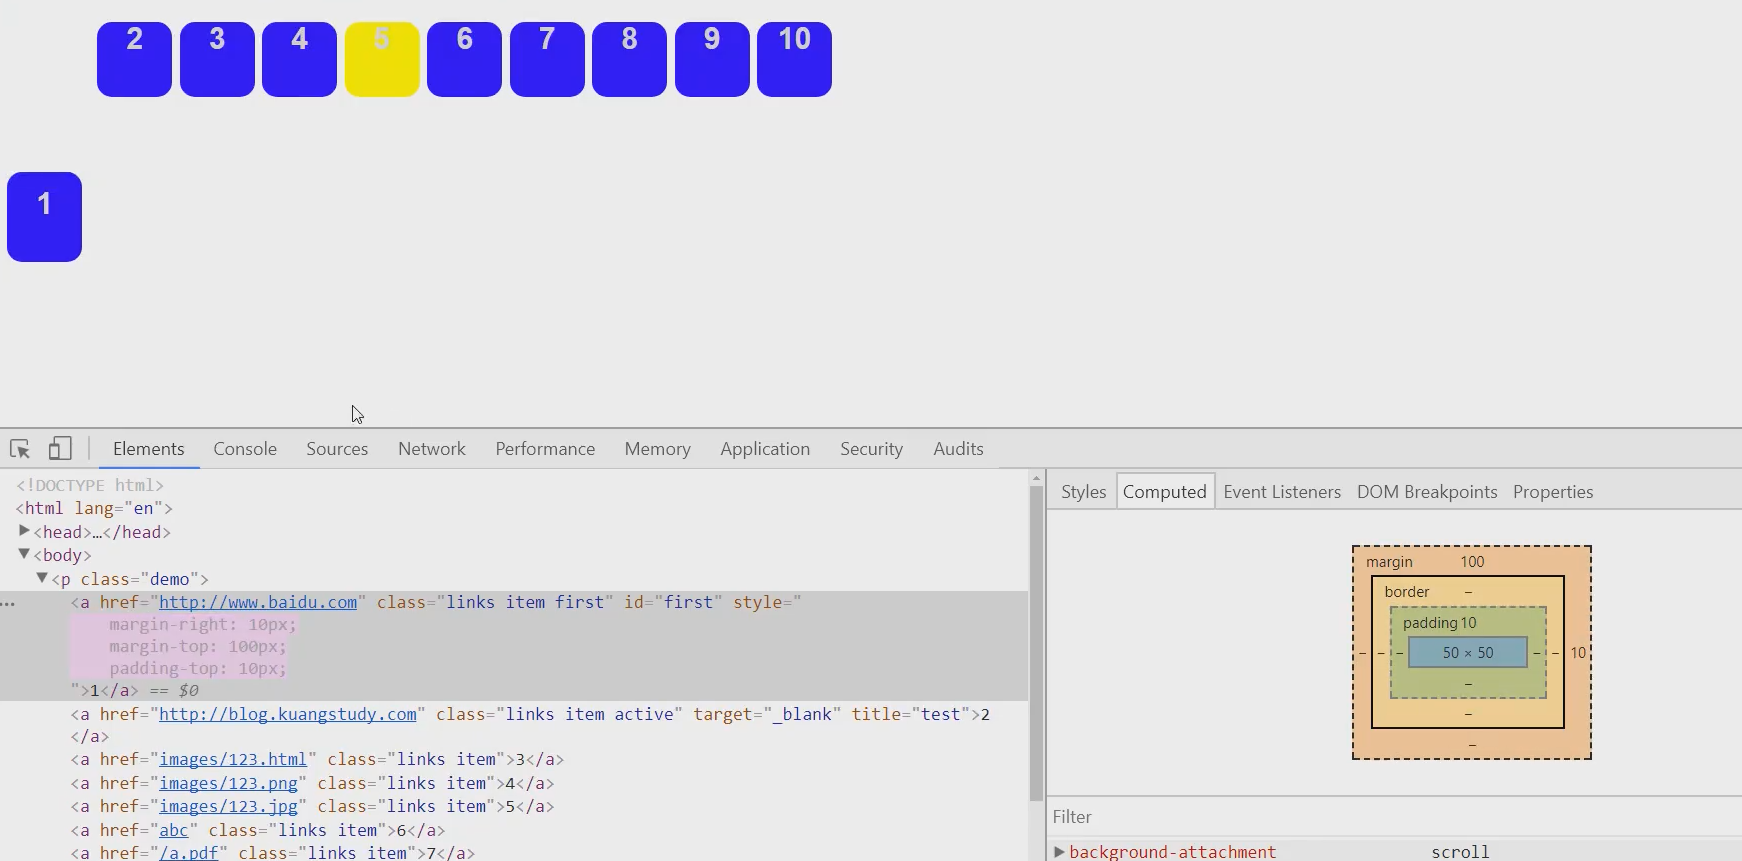Click the blue page link numbered 1
1742x861 pixels.
tap(45, 217)
